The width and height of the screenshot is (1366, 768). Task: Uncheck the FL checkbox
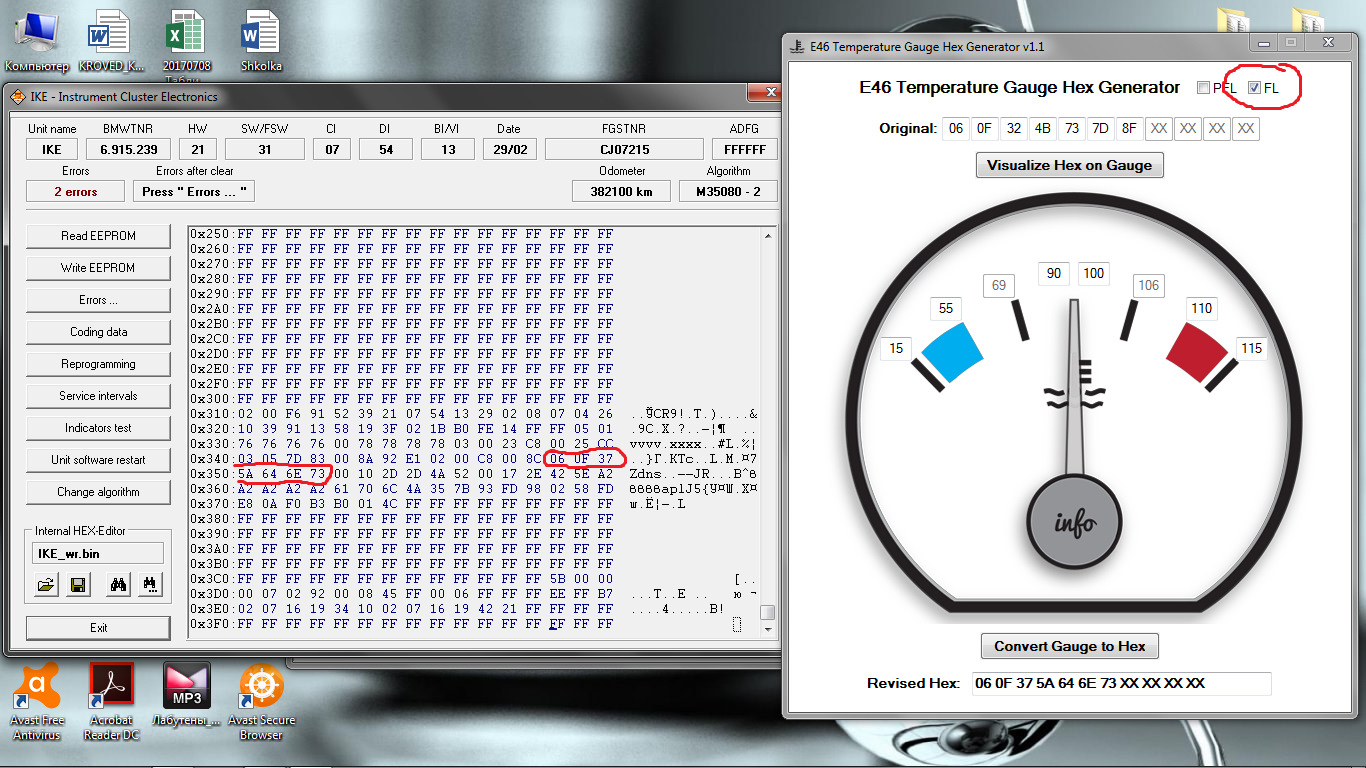(1254, 88)
